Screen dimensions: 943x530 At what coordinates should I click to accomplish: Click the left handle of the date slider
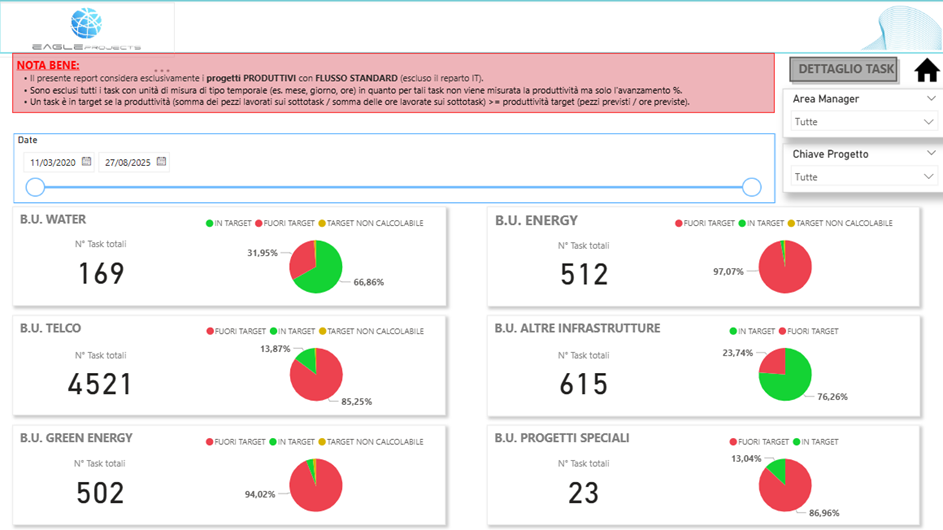[x=35, y=187]
